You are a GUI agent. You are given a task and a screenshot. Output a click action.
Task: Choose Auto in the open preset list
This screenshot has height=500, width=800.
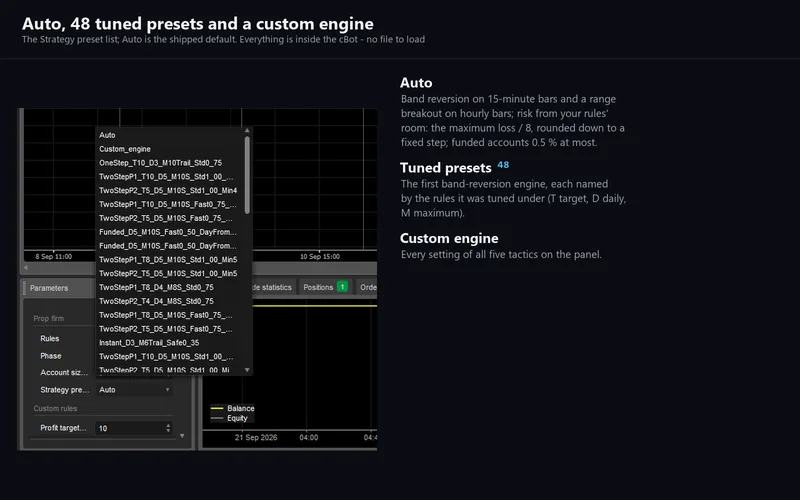coord(170,135)
